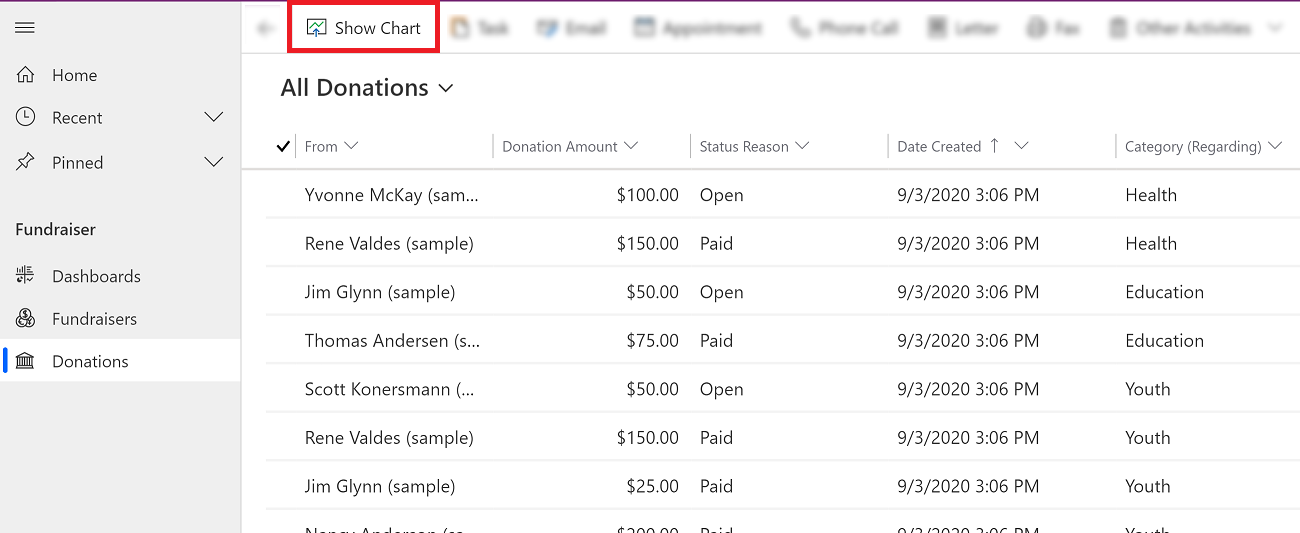
Task: Open Jim Glynn's Education donation record
Action: coord(380,292)
